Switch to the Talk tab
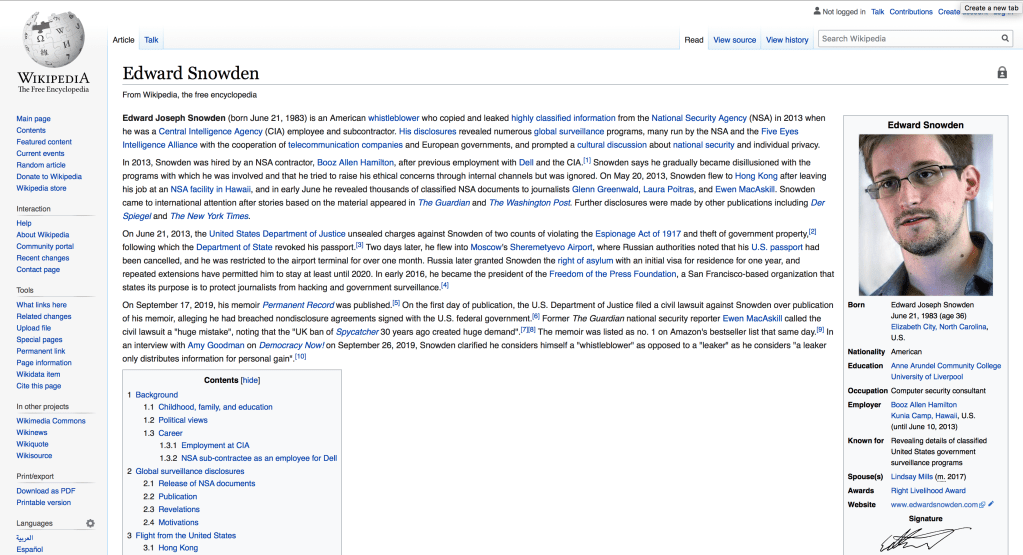1023x555 pixels. 151,40
